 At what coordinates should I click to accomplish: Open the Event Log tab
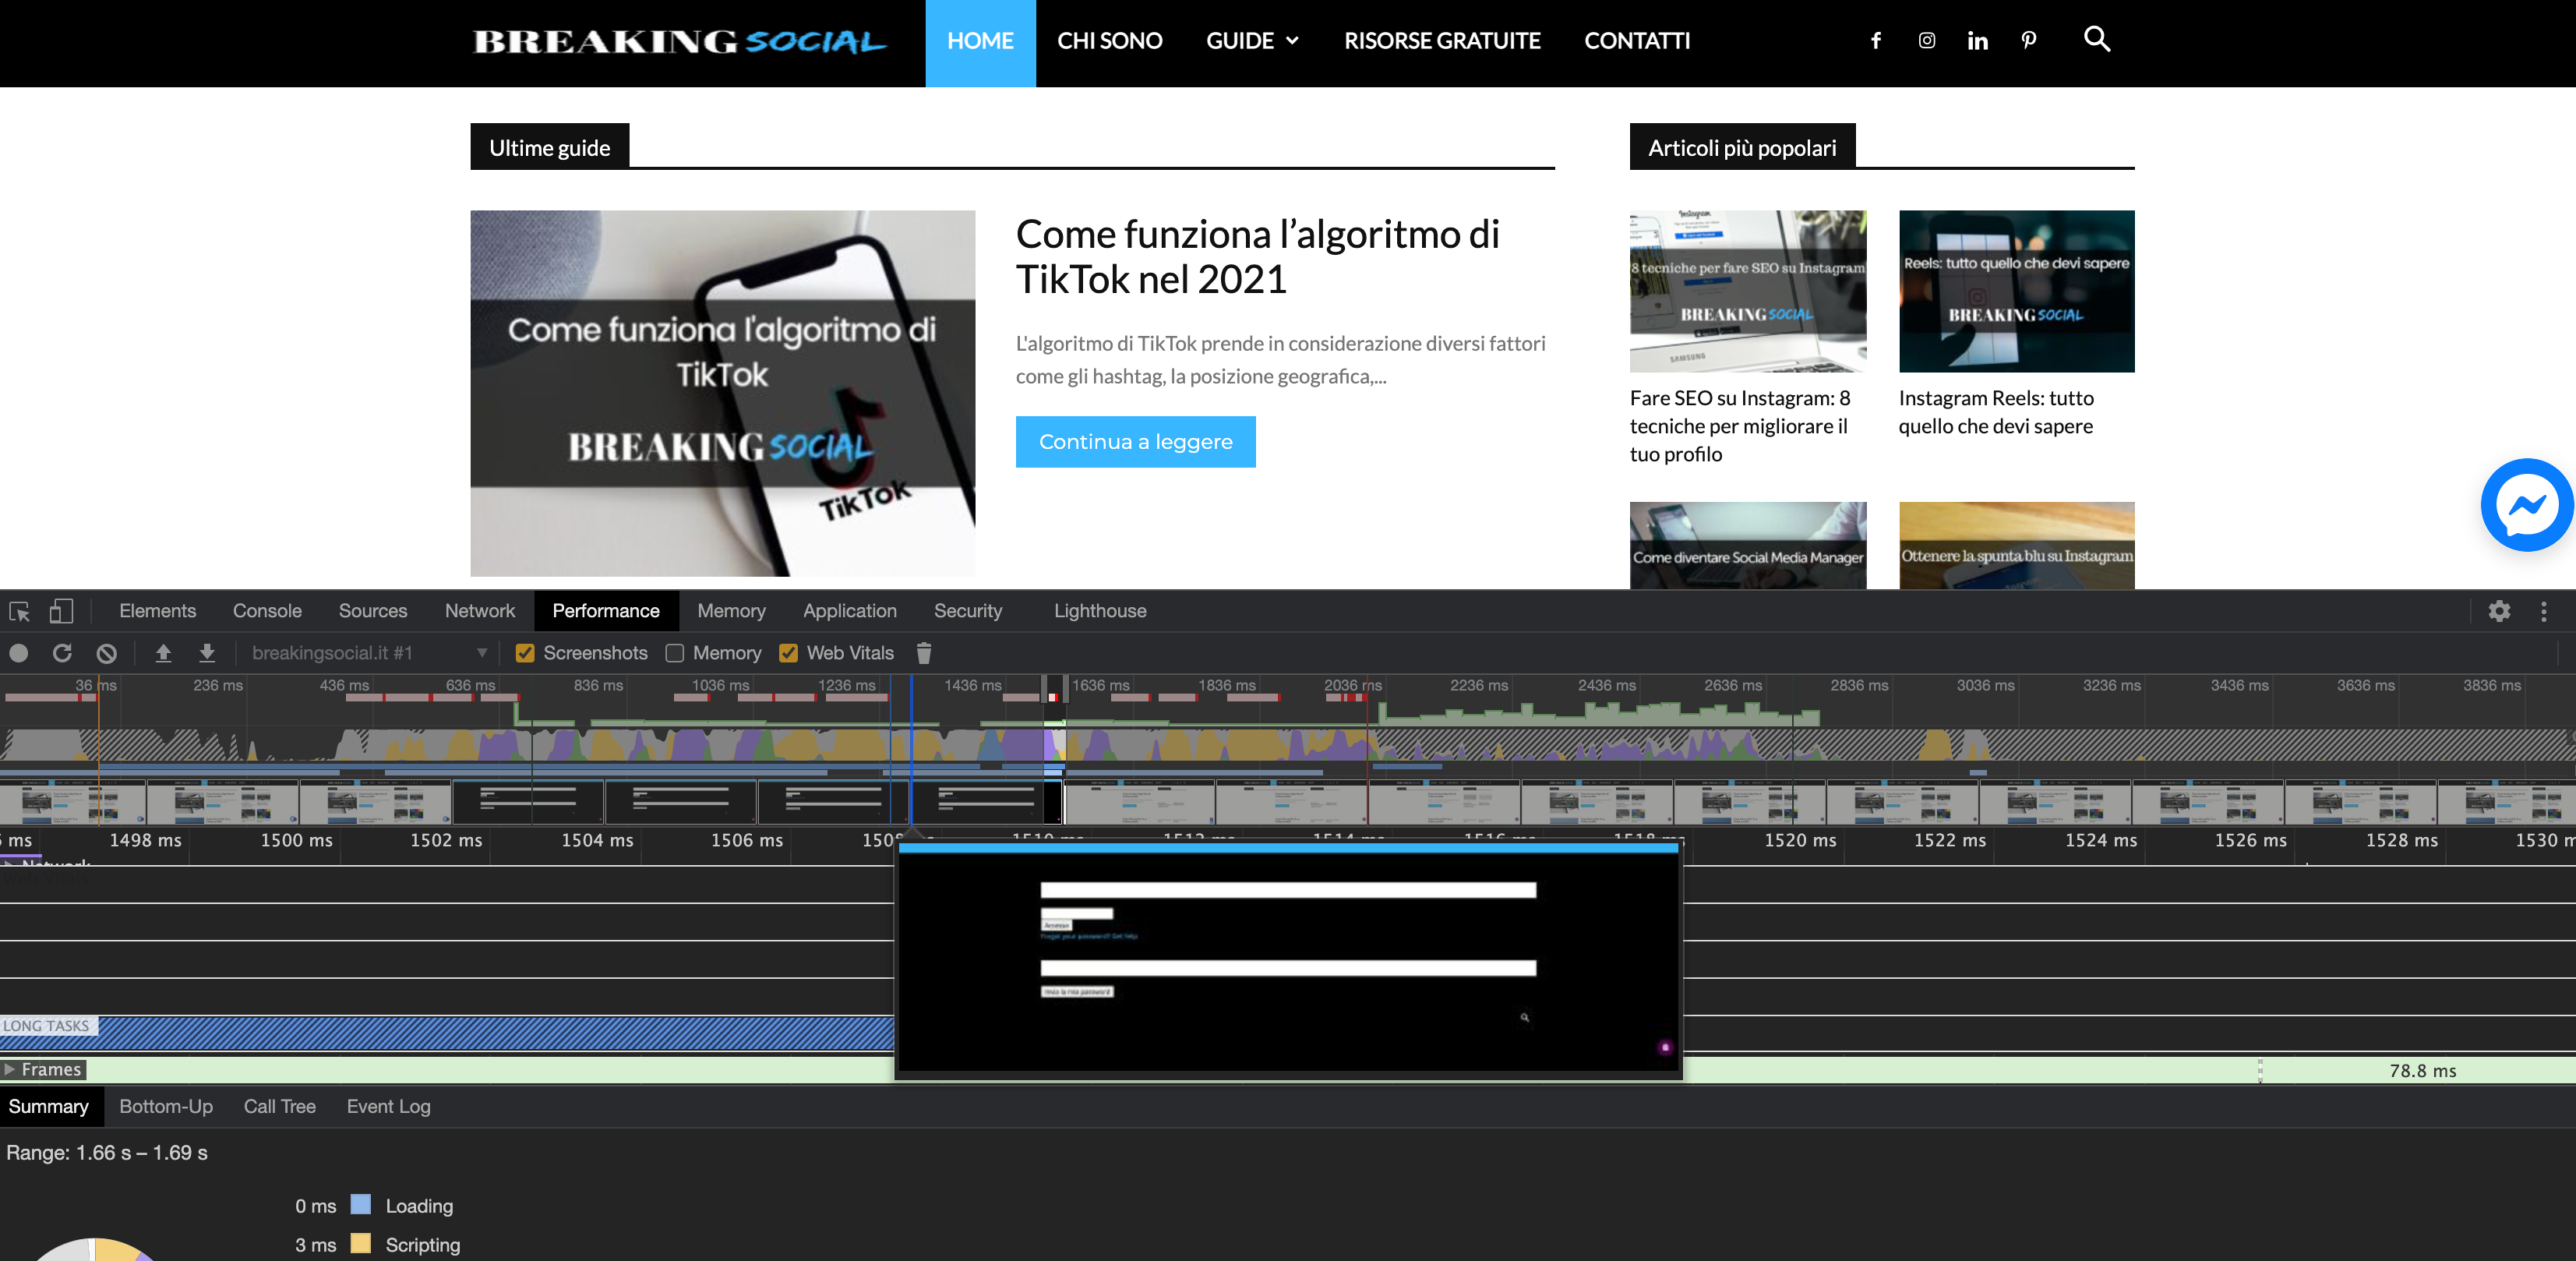coord(388,1106)
